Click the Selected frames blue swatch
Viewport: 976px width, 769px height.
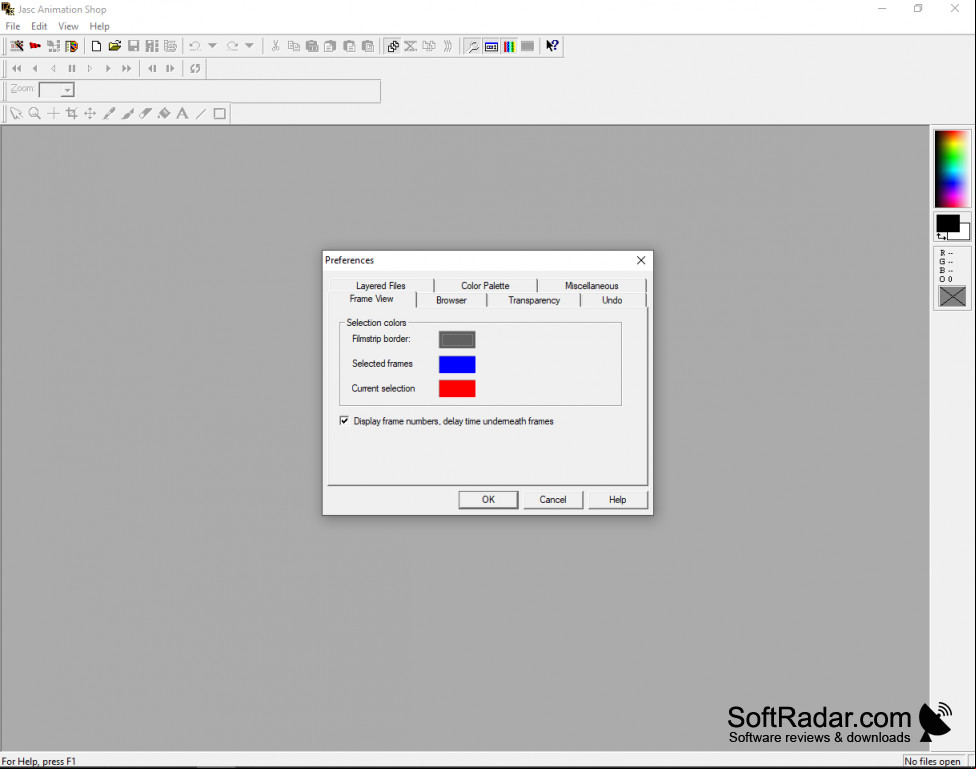coord(457,364)
